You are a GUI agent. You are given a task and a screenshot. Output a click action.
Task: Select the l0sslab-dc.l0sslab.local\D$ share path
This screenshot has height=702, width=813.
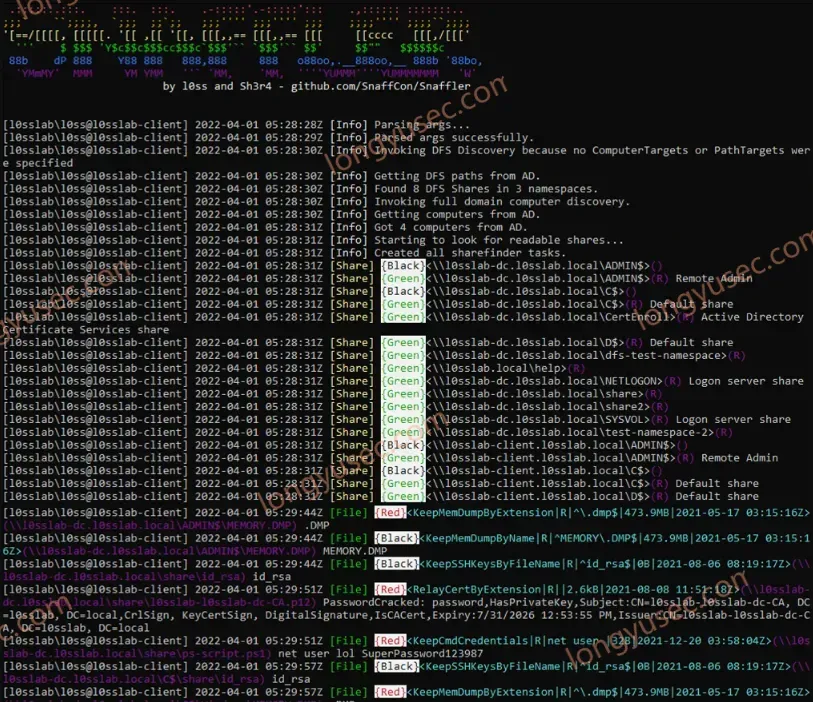[x=525, y=343]
